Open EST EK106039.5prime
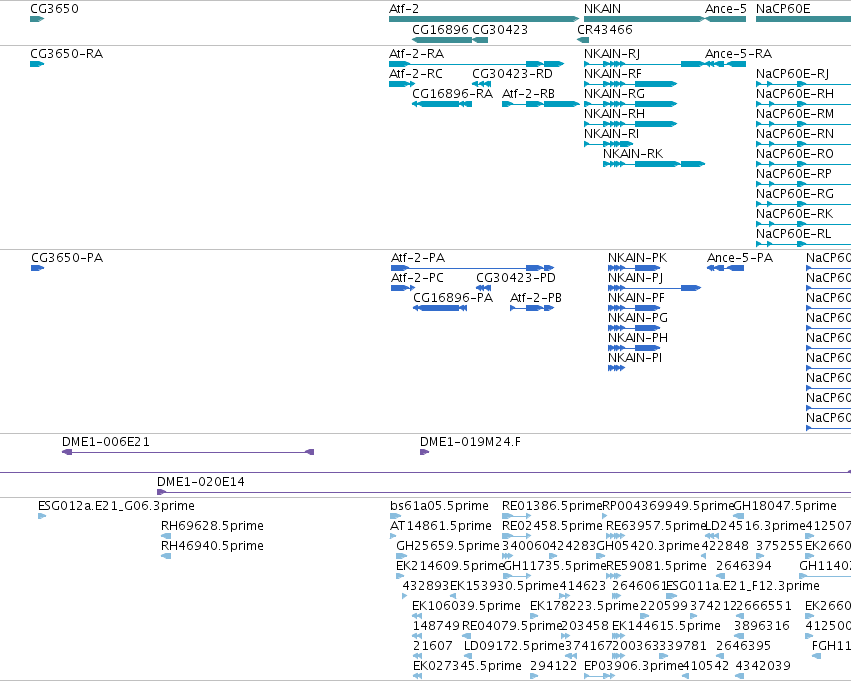Image resolution: width=851 pixels, height=681 pixels. click(466, 606)
